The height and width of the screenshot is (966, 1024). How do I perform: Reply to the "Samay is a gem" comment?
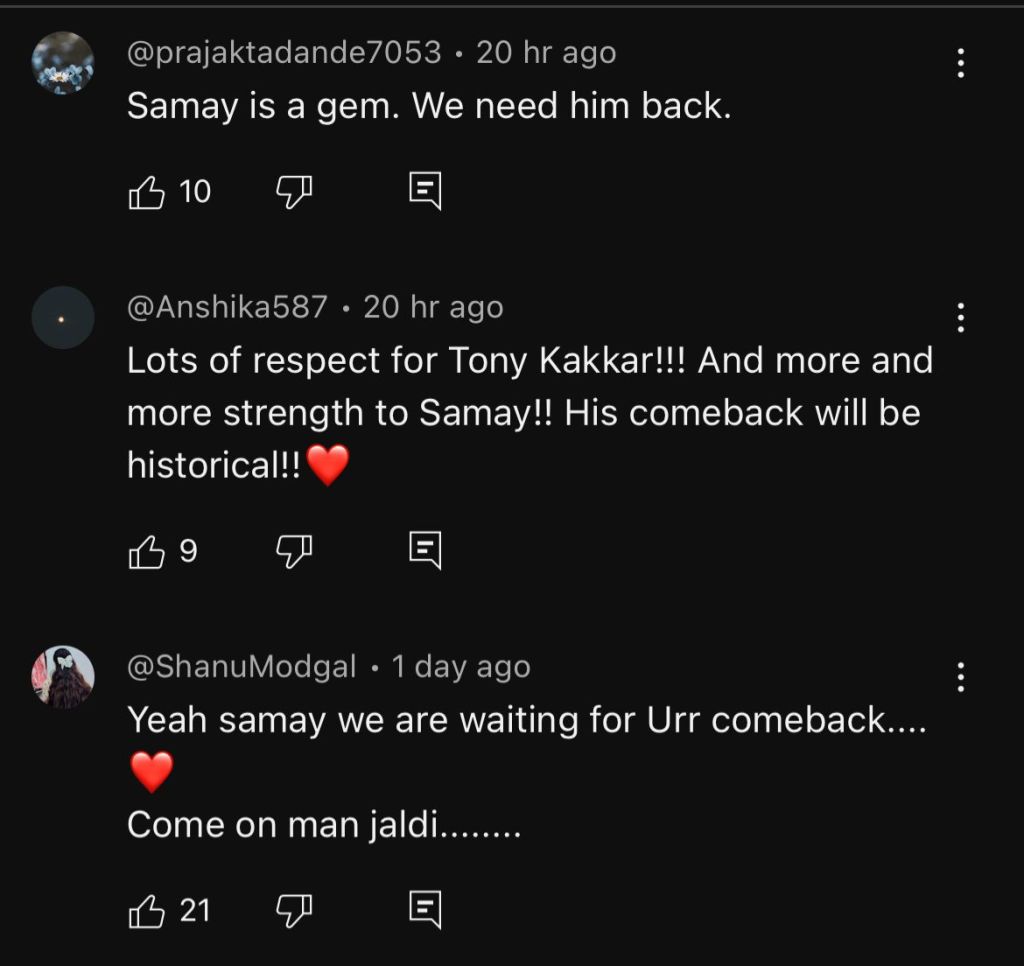(x=425, y=191)
